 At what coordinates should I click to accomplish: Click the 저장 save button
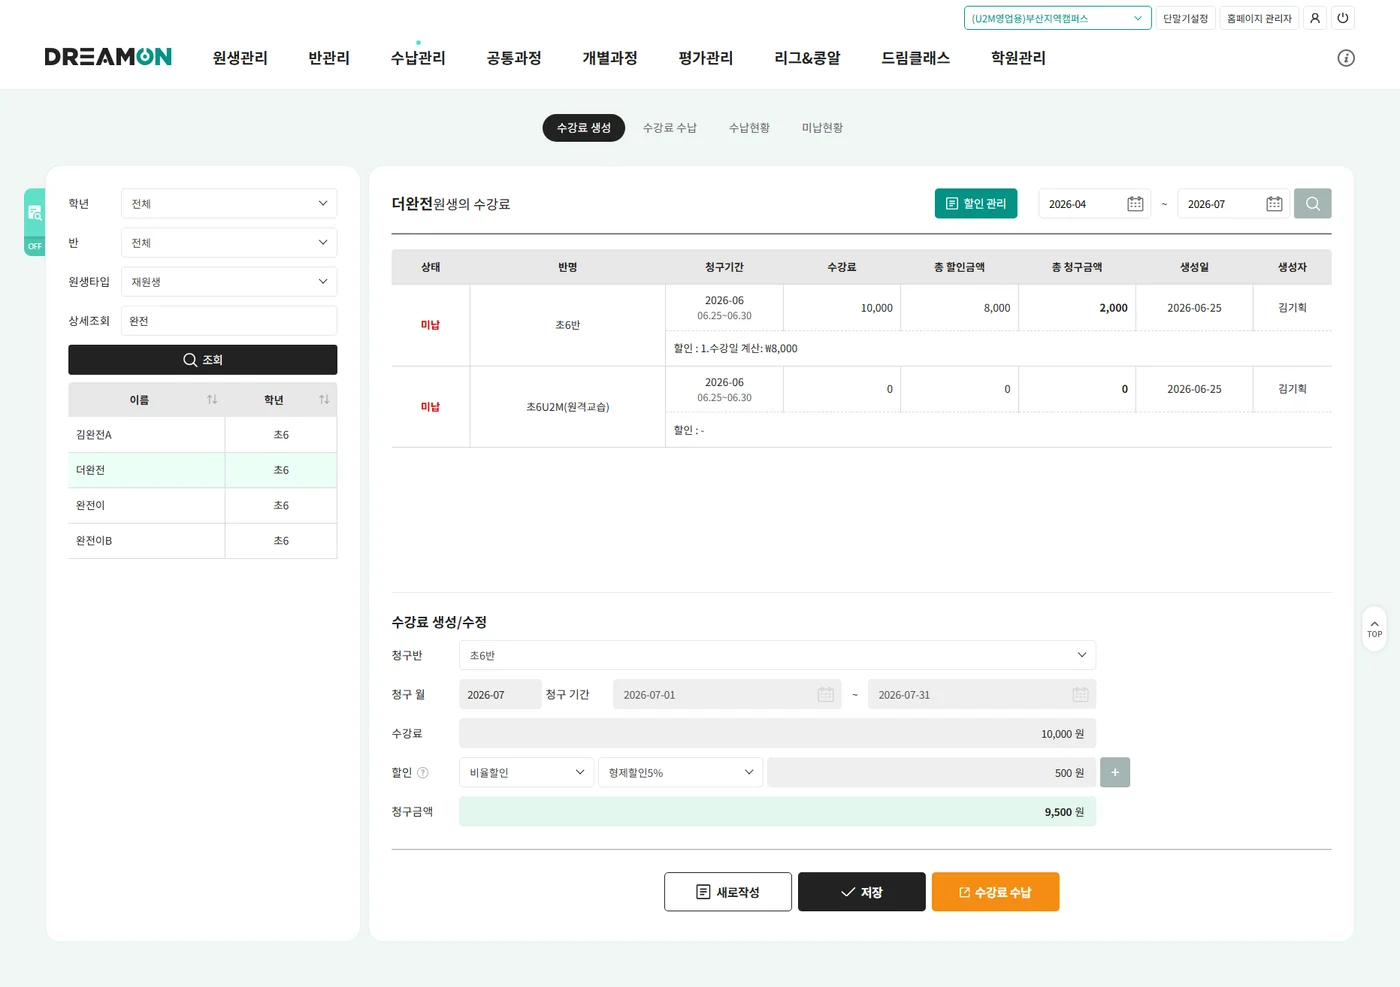pyautogui.click(x=862, y=892)
